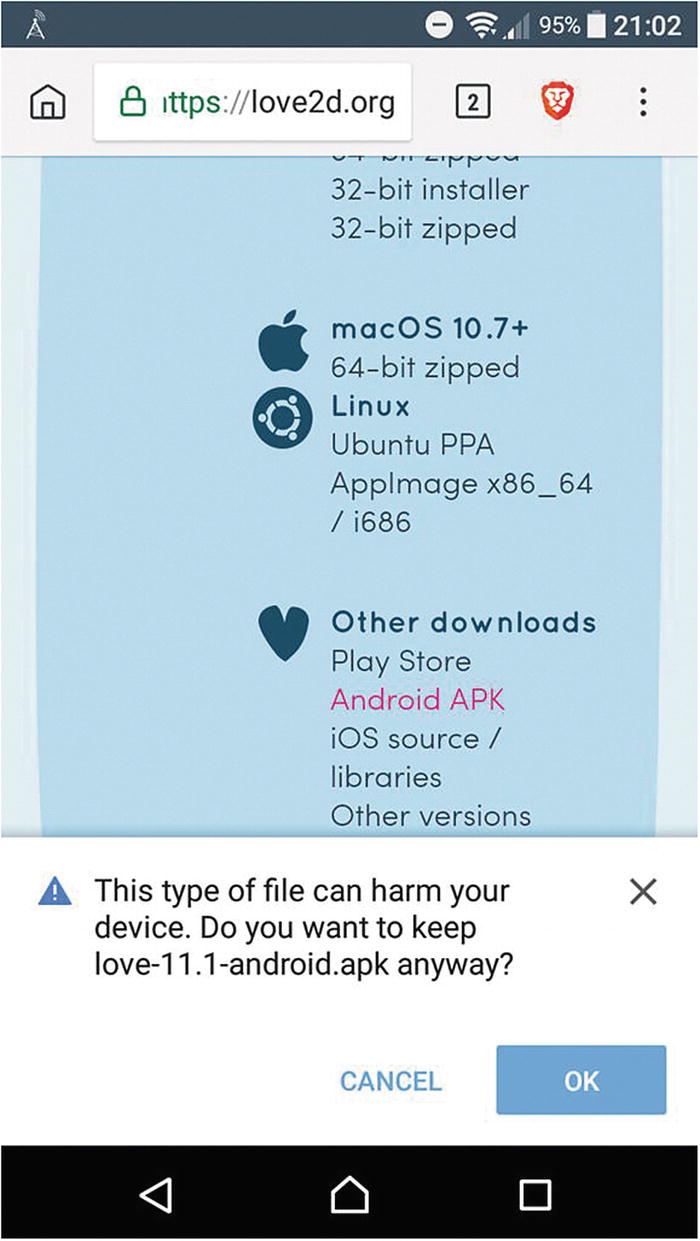Open the Other versions link
The height and width of the screenshot is (1241, 700).
pos(430,816)
